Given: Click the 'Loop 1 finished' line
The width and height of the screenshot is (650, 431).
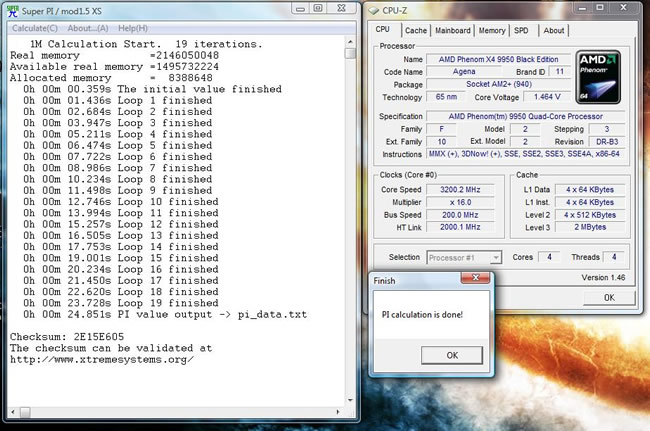Looking at the screenshot, I should coord(118,100).
